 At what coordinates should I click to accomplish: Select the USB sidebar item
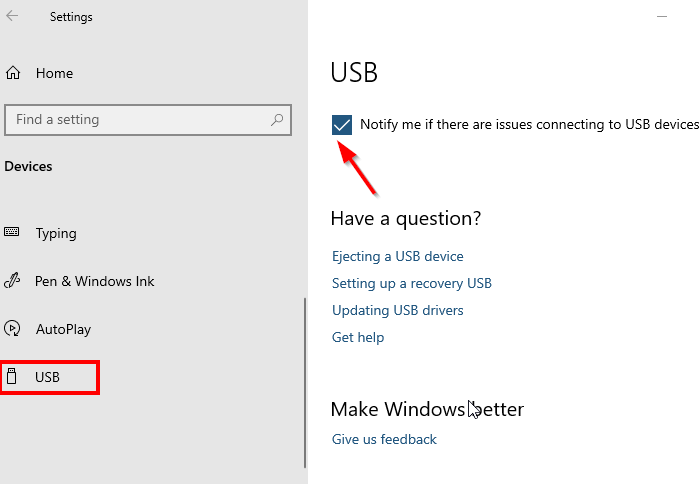click(48, 377)
